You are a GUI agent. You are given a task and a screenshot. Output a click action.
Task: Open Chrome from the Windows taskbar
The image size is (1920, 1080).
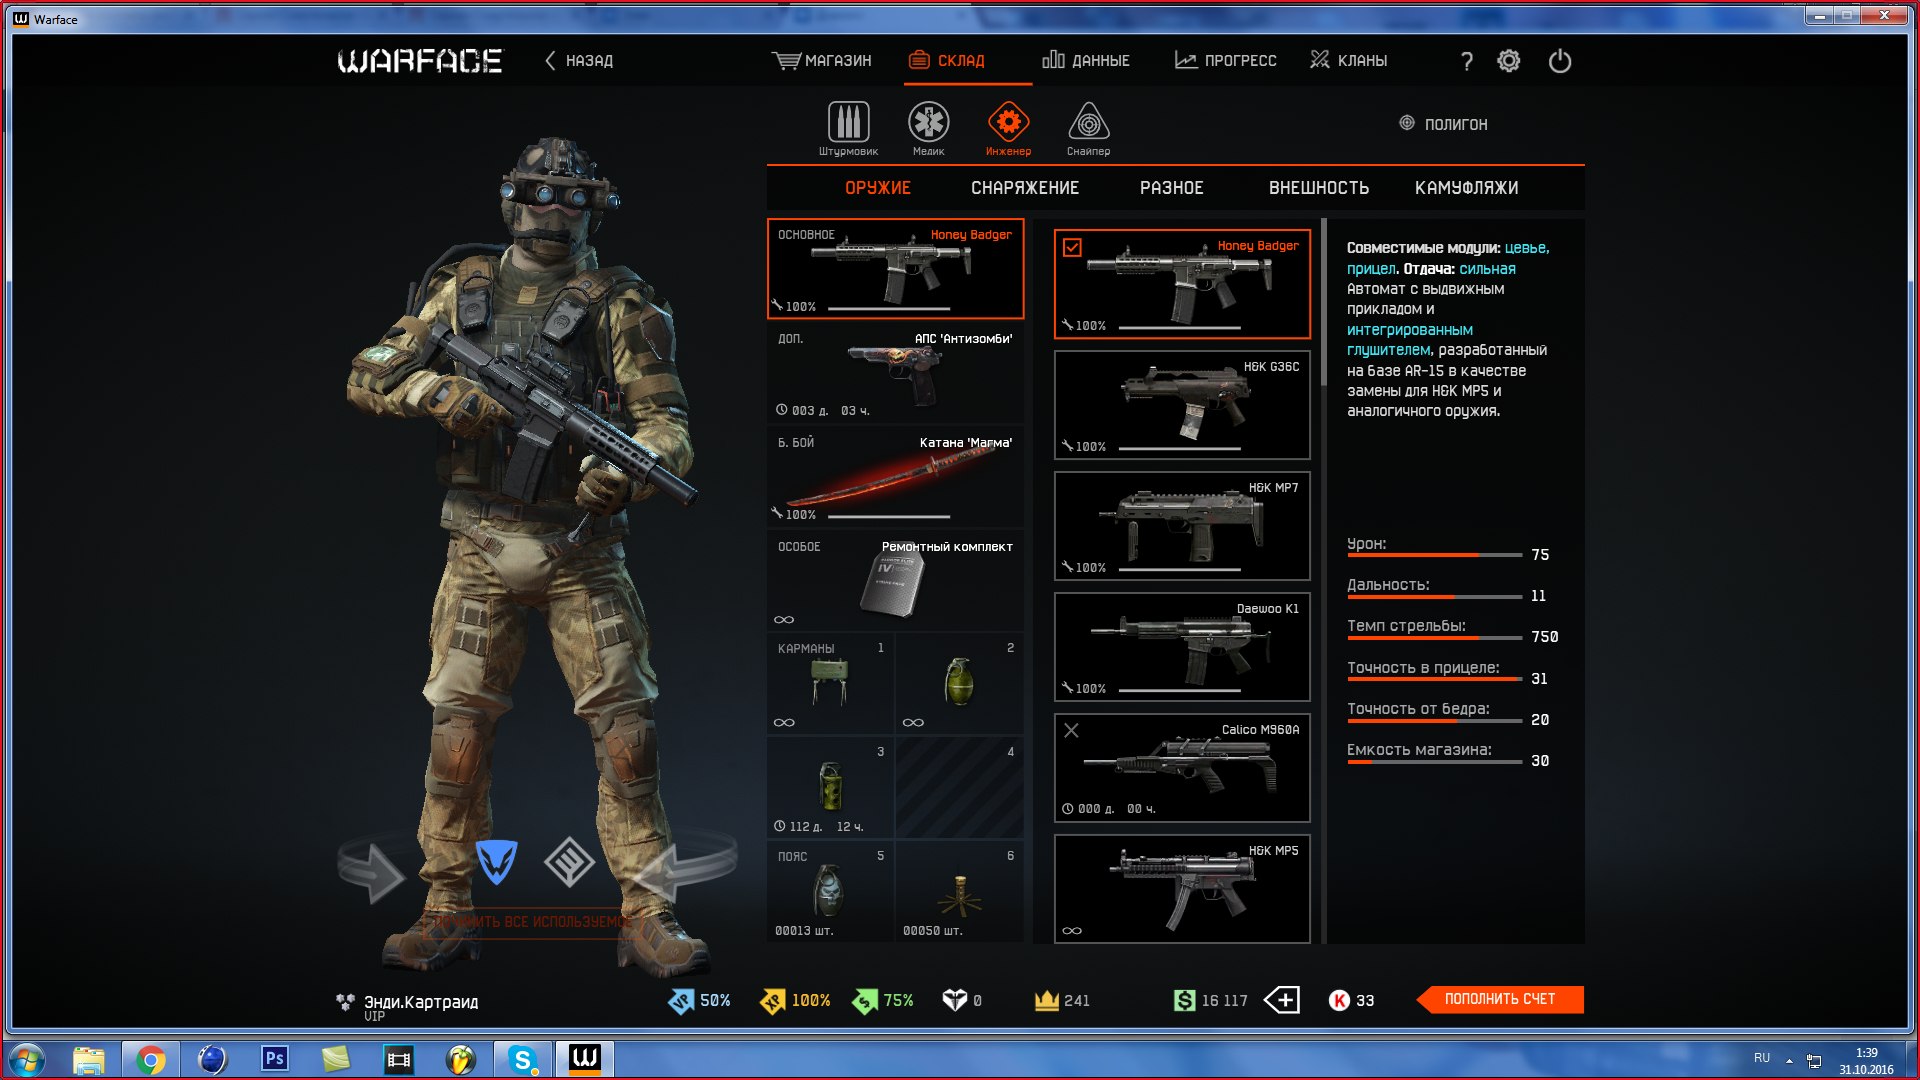point(151,1059)
